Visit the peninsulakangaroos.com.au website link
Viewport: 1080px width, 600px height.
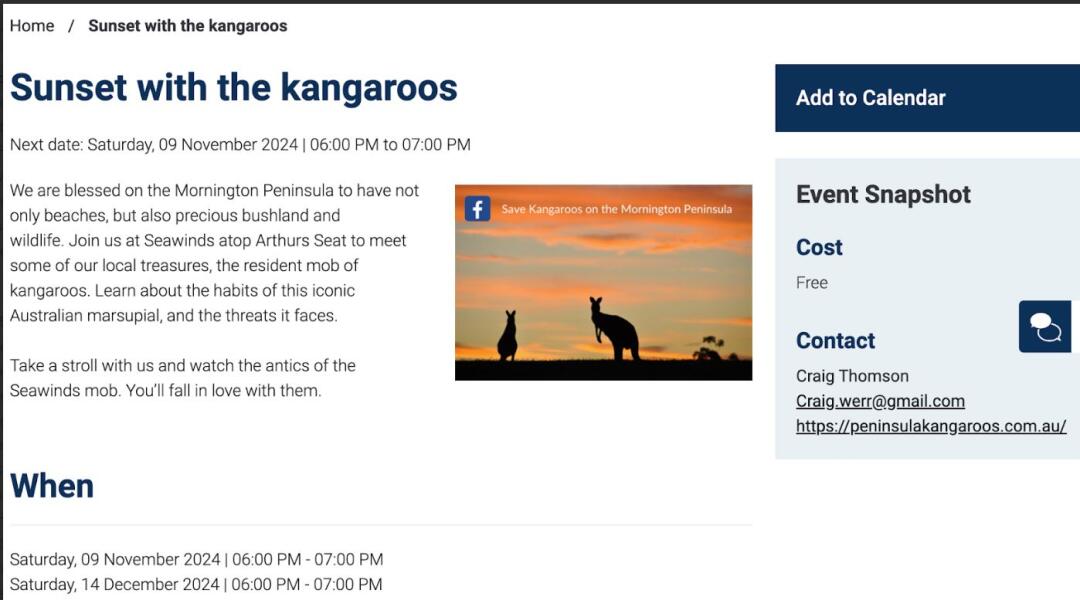click(x=931, y=426)
